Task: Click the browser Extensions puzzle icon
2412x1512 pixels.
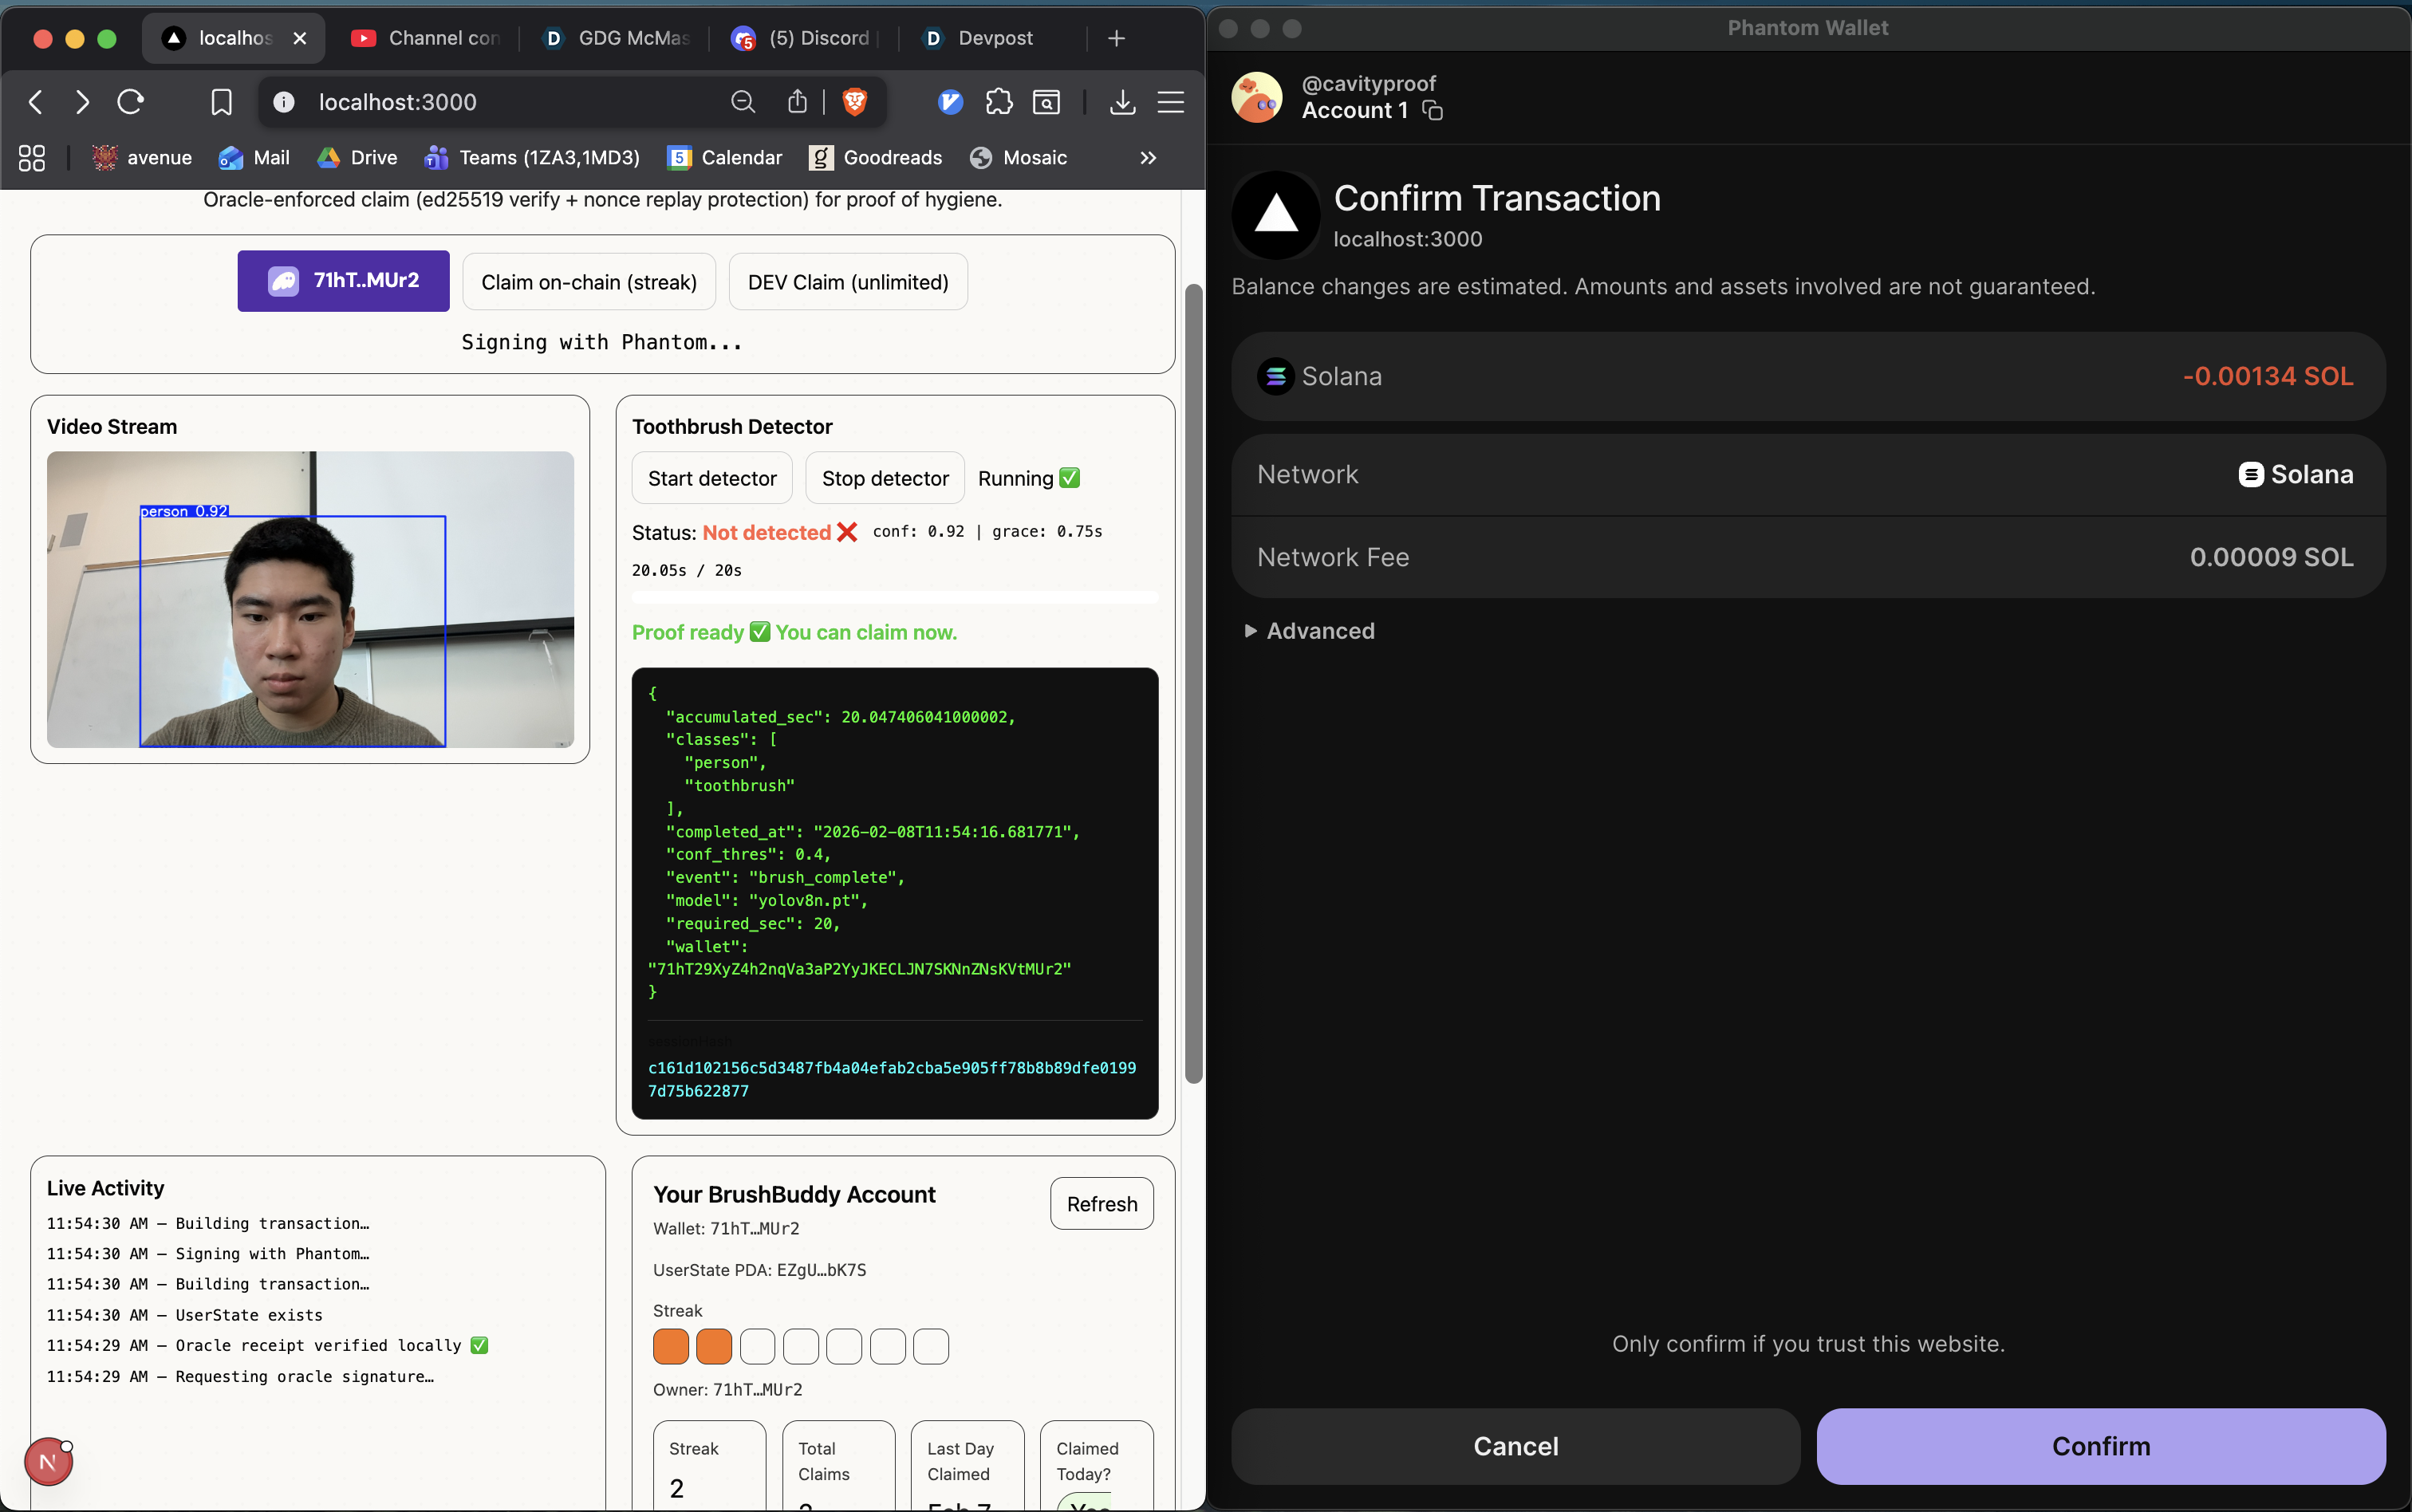Action: coord(998,102)
